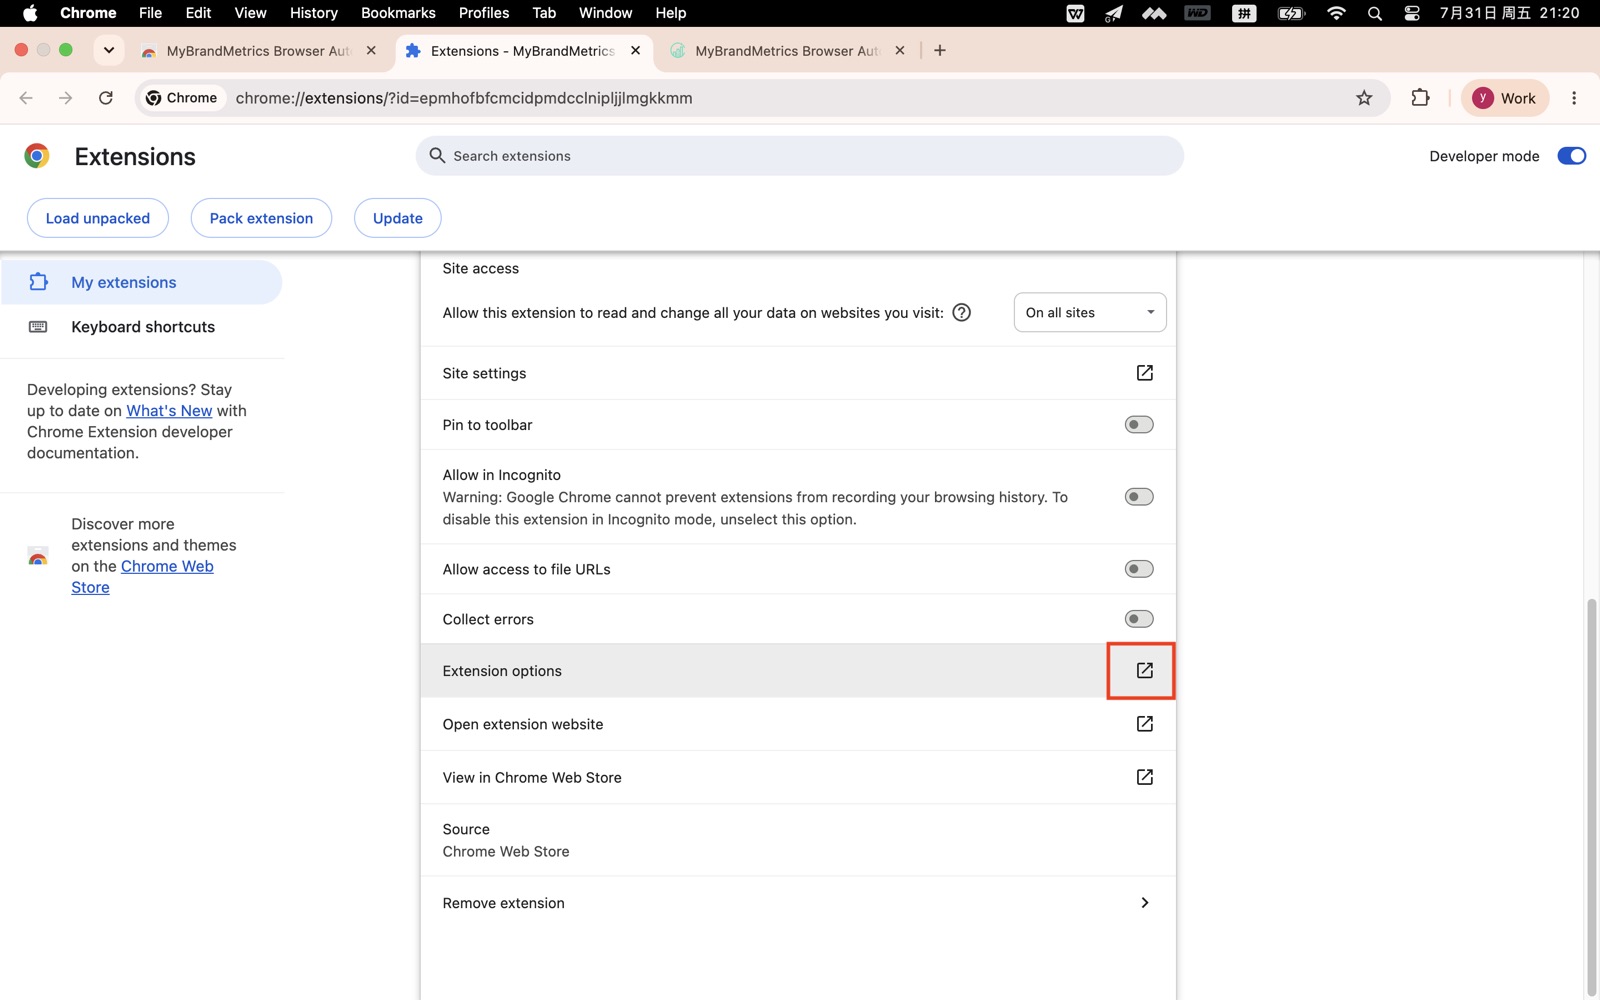
Task: Open the Extensions puzzle icon in toolbar
Action: point(1420,98)
